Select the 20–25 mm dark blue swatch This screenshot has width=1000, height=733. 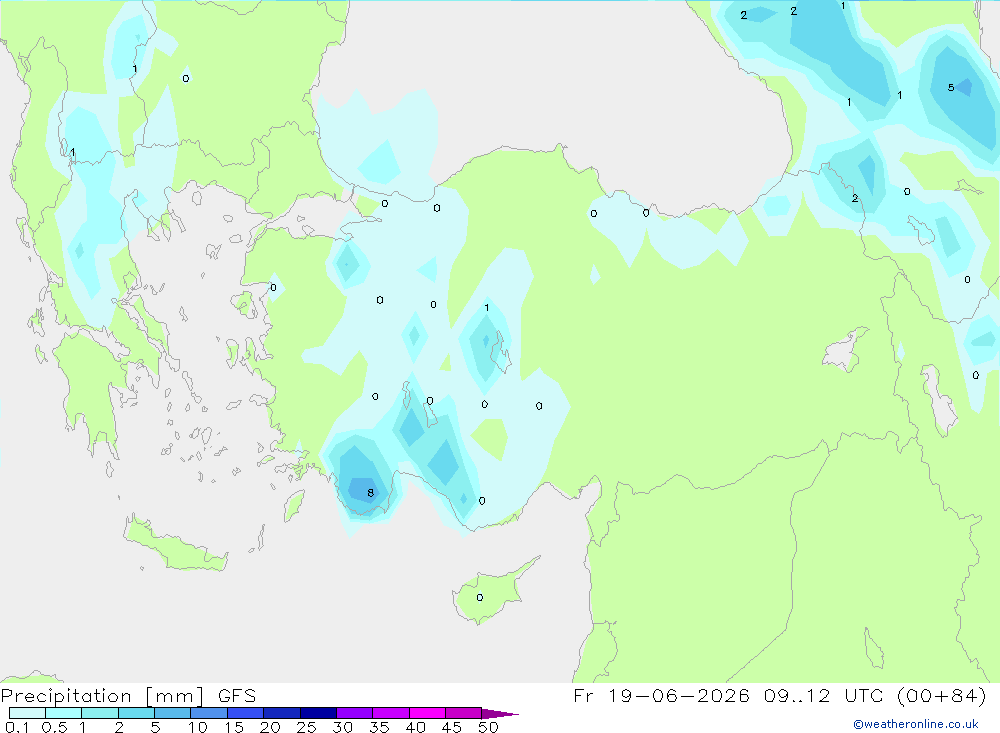tap(281, 713)
